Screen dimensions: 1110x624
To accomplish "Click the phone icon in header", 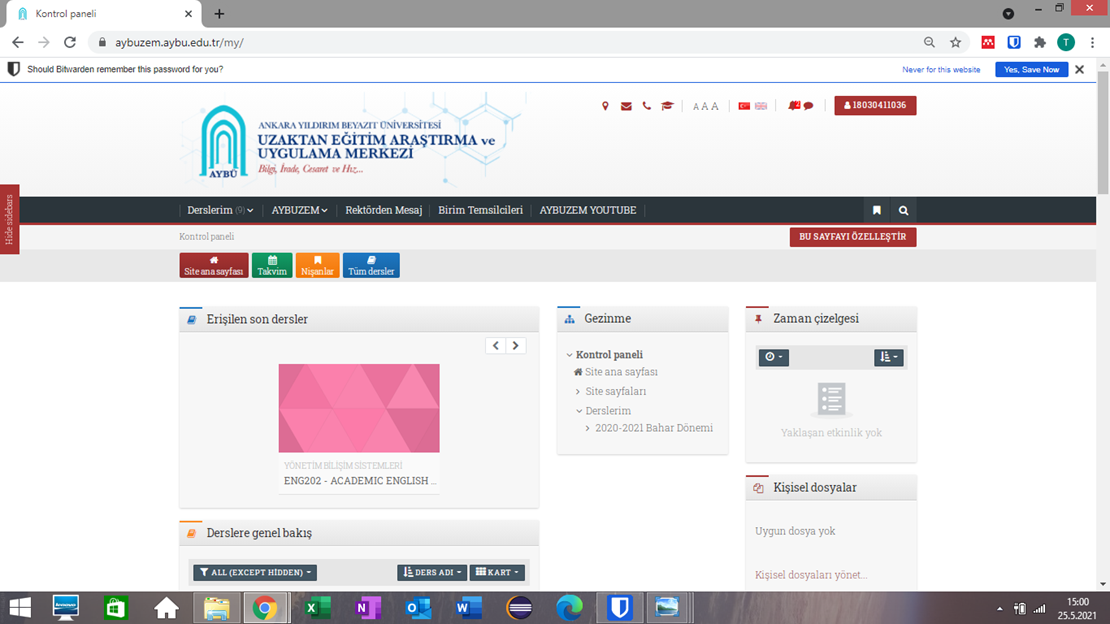I will 646,106.
